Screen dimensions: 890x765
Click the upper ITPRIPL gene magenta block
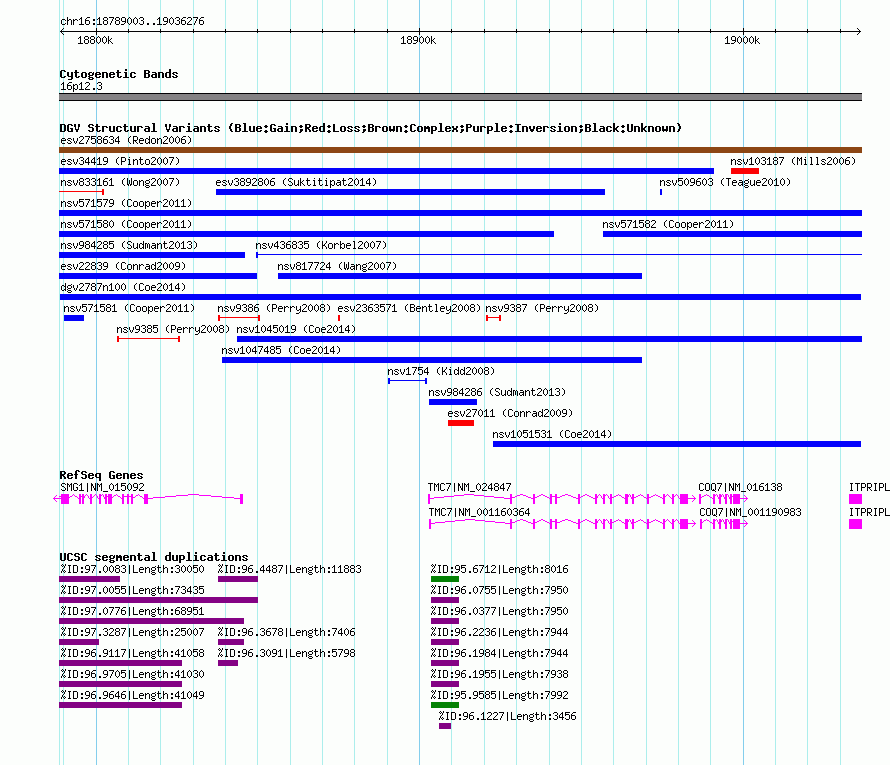(x=855, y=499)
